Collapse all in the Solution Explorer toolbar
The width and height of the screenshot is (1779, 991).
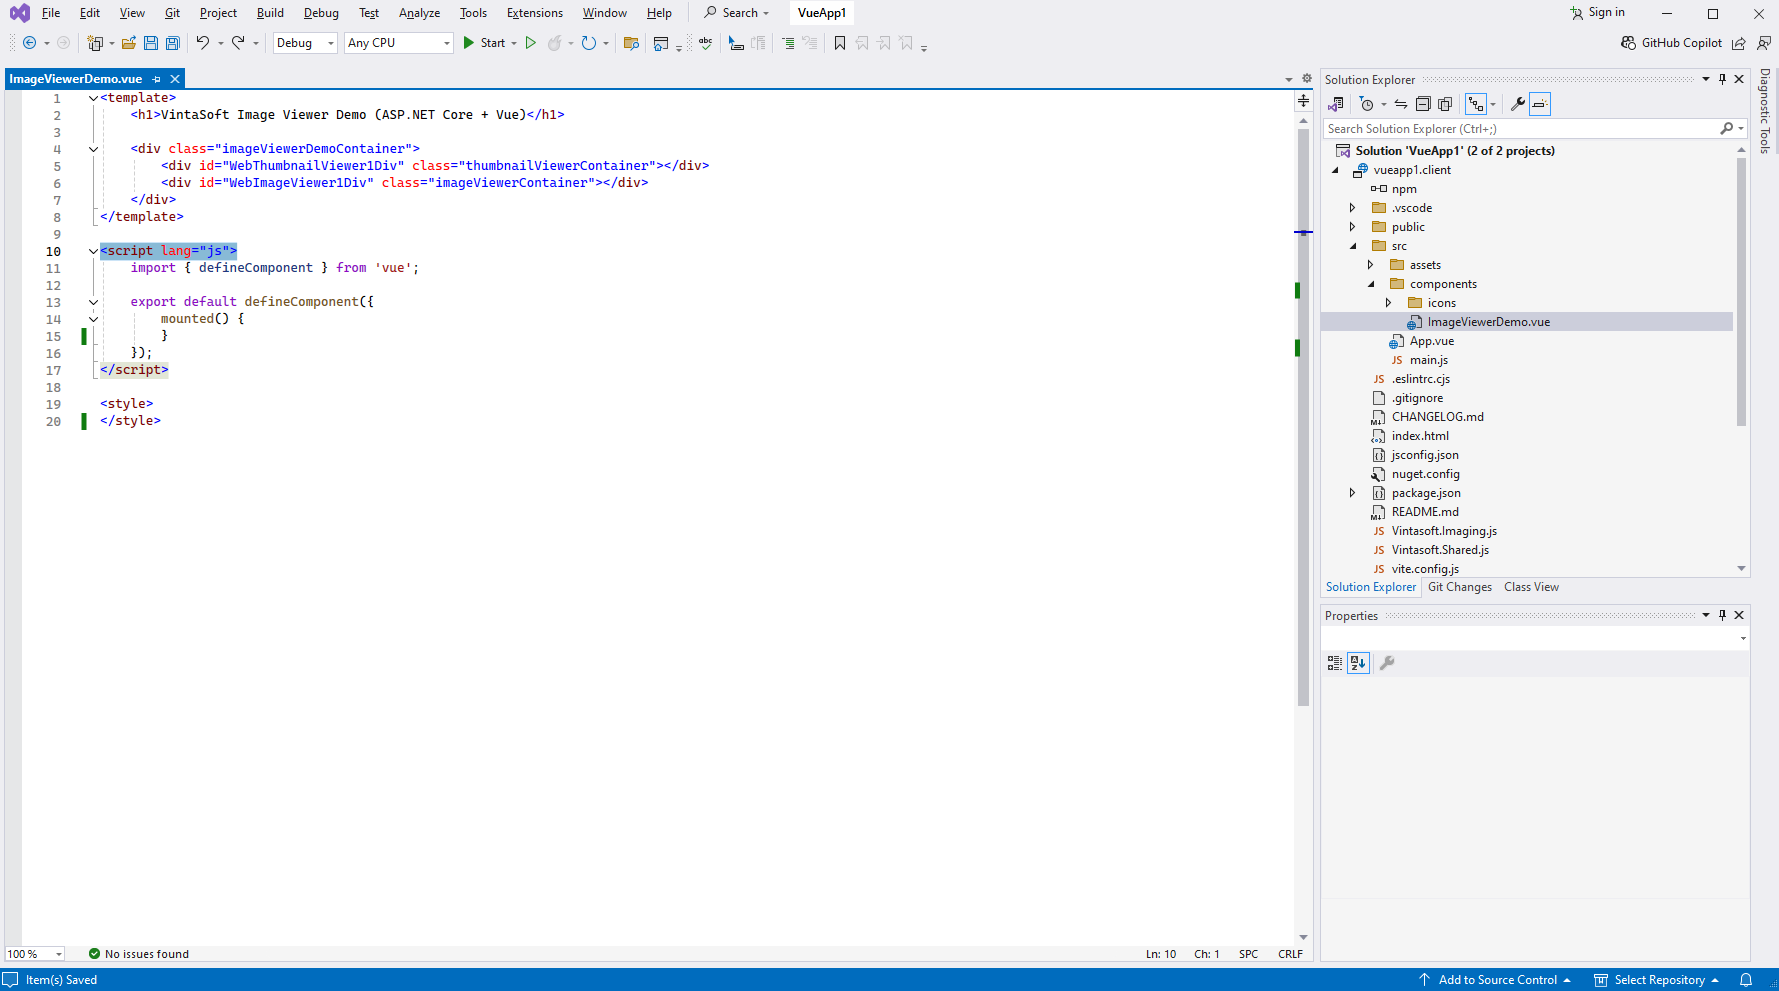point(1423,104)
